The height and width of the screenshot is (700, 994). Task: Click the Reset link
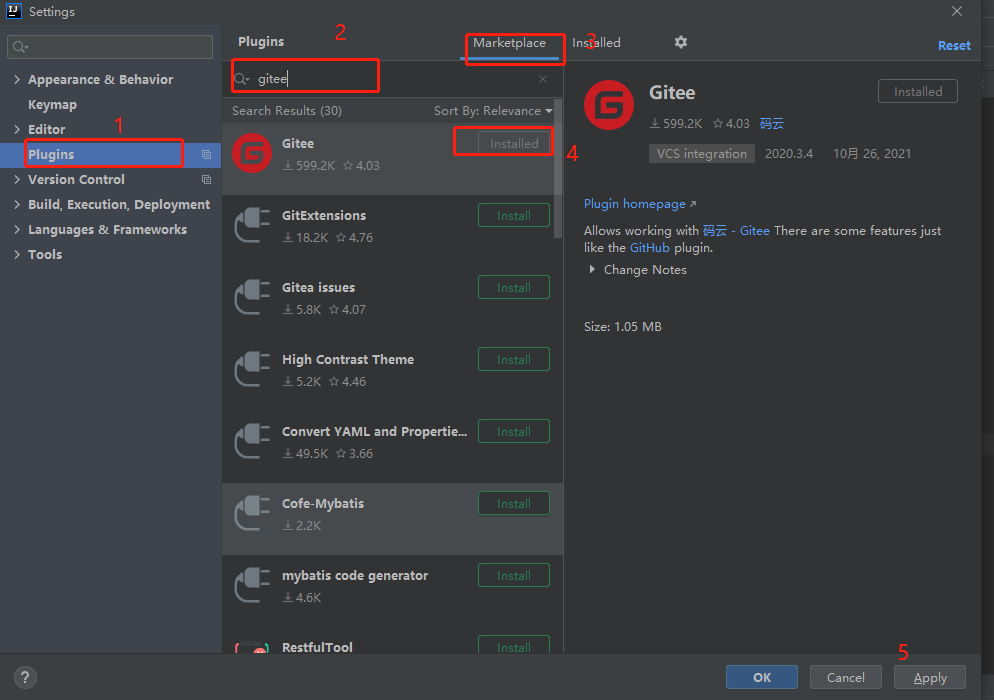[954, 46]
